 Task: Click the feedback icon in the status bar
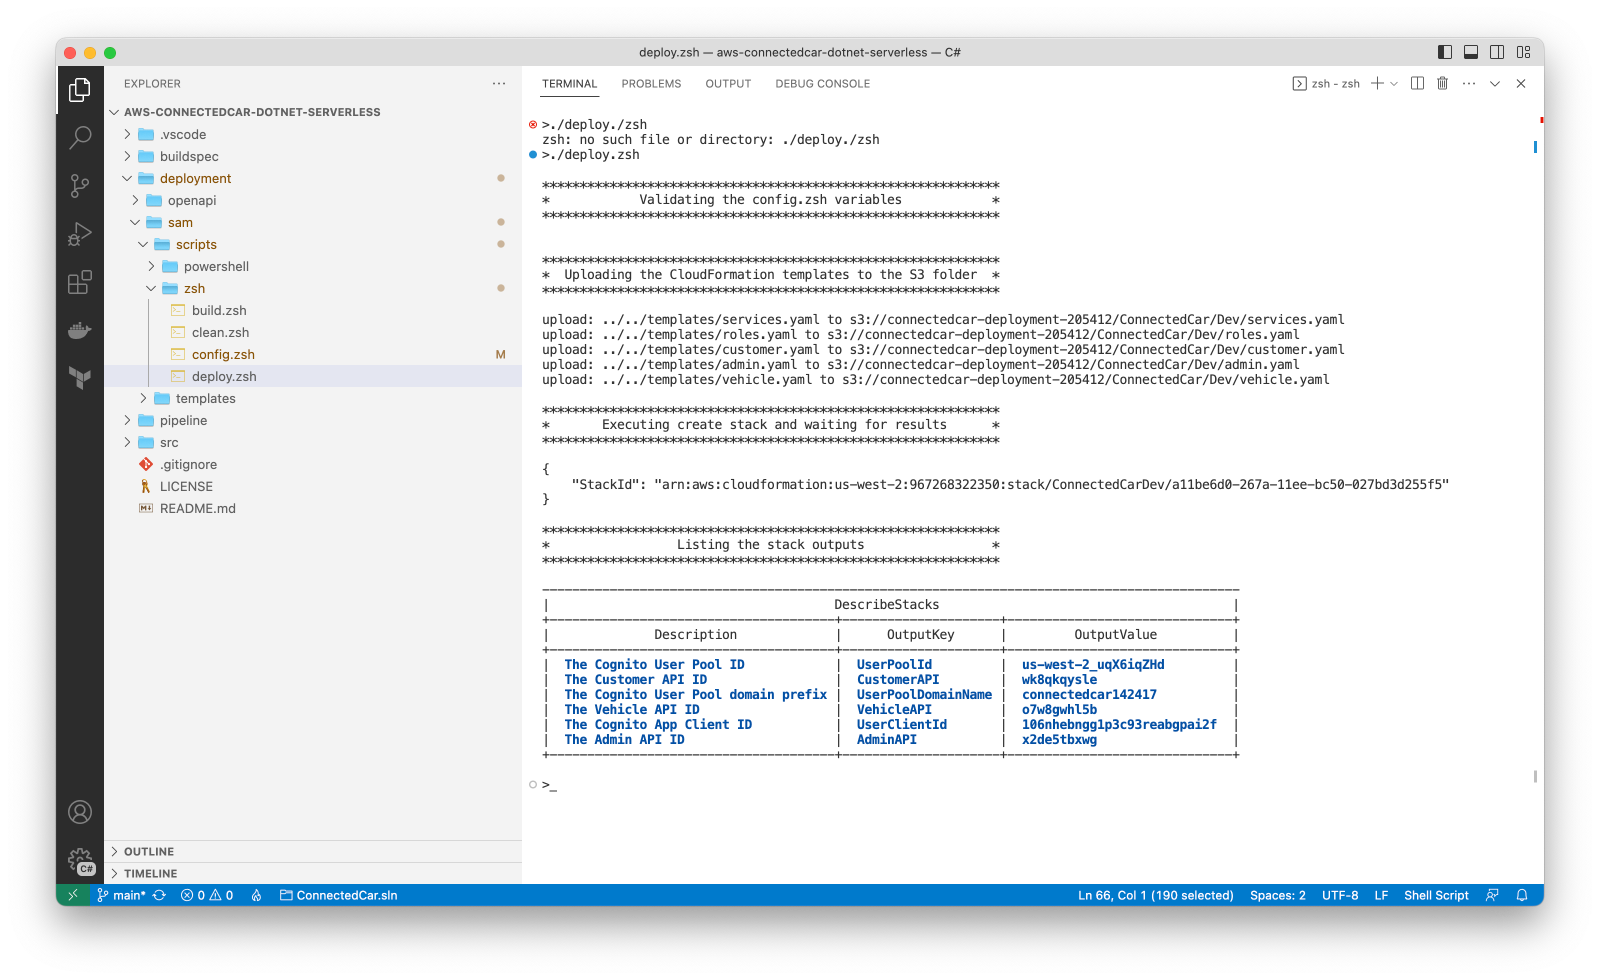(1492, 895)
